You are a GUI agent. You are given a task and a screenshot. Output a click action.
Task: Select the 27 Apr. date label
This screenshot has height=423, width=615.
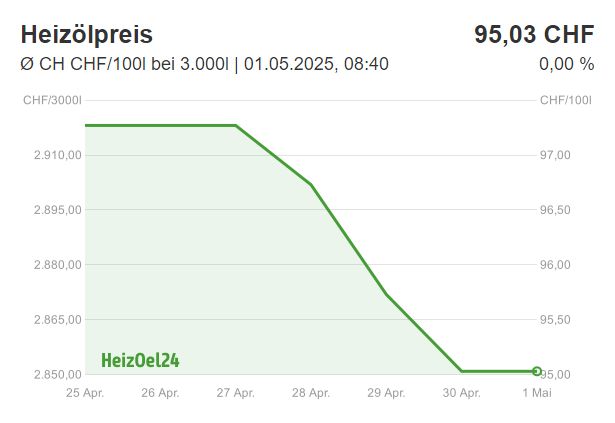pyautogui.click(x=236, y=393)
